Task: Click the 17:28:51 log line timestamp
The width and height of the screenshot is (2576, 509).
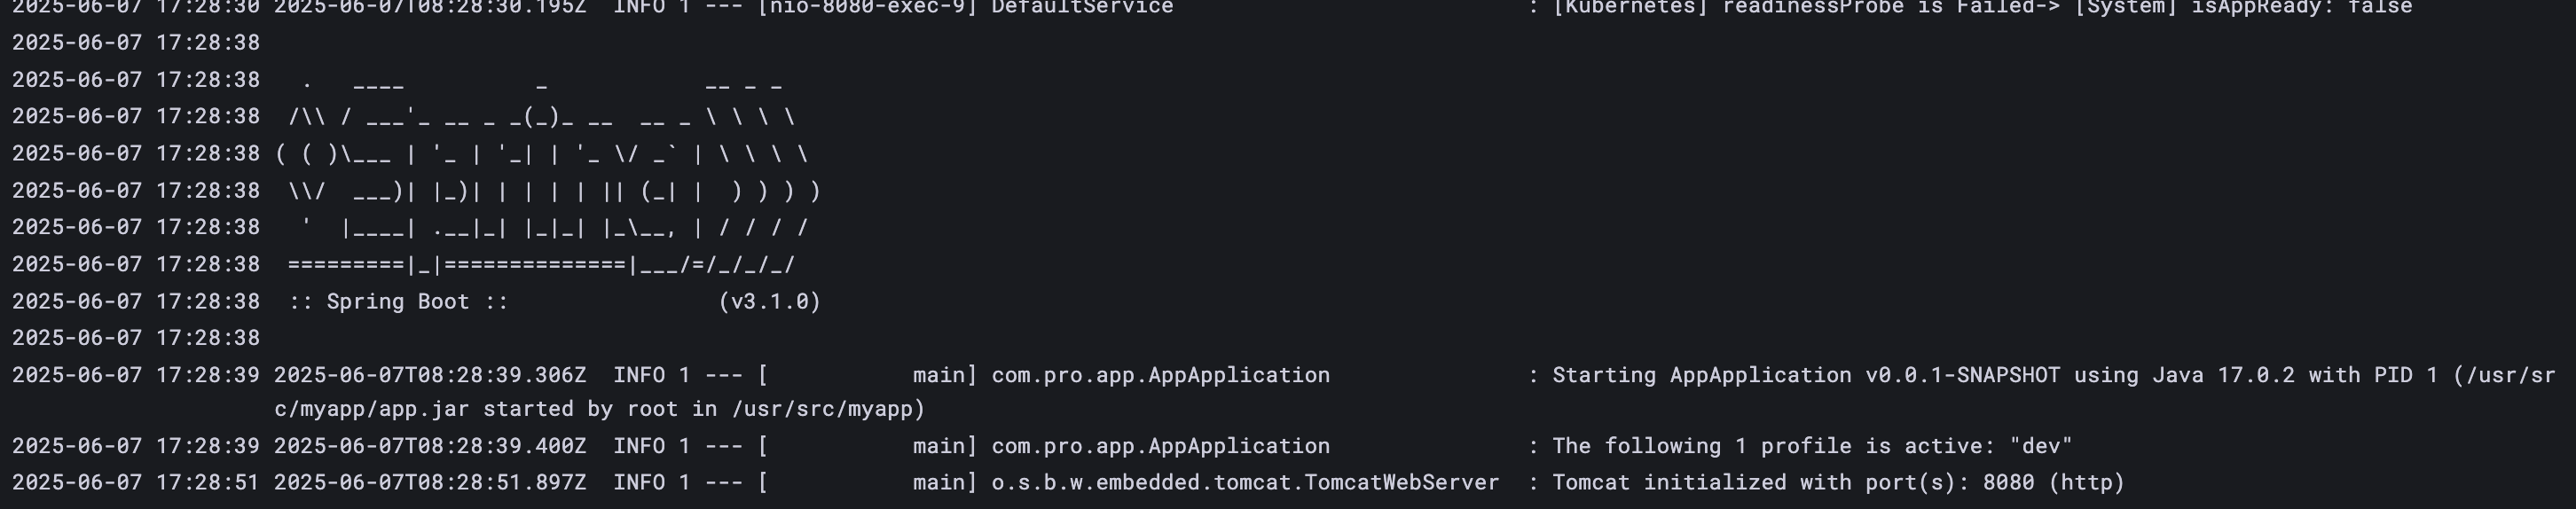Action: (x=208, y=483)
